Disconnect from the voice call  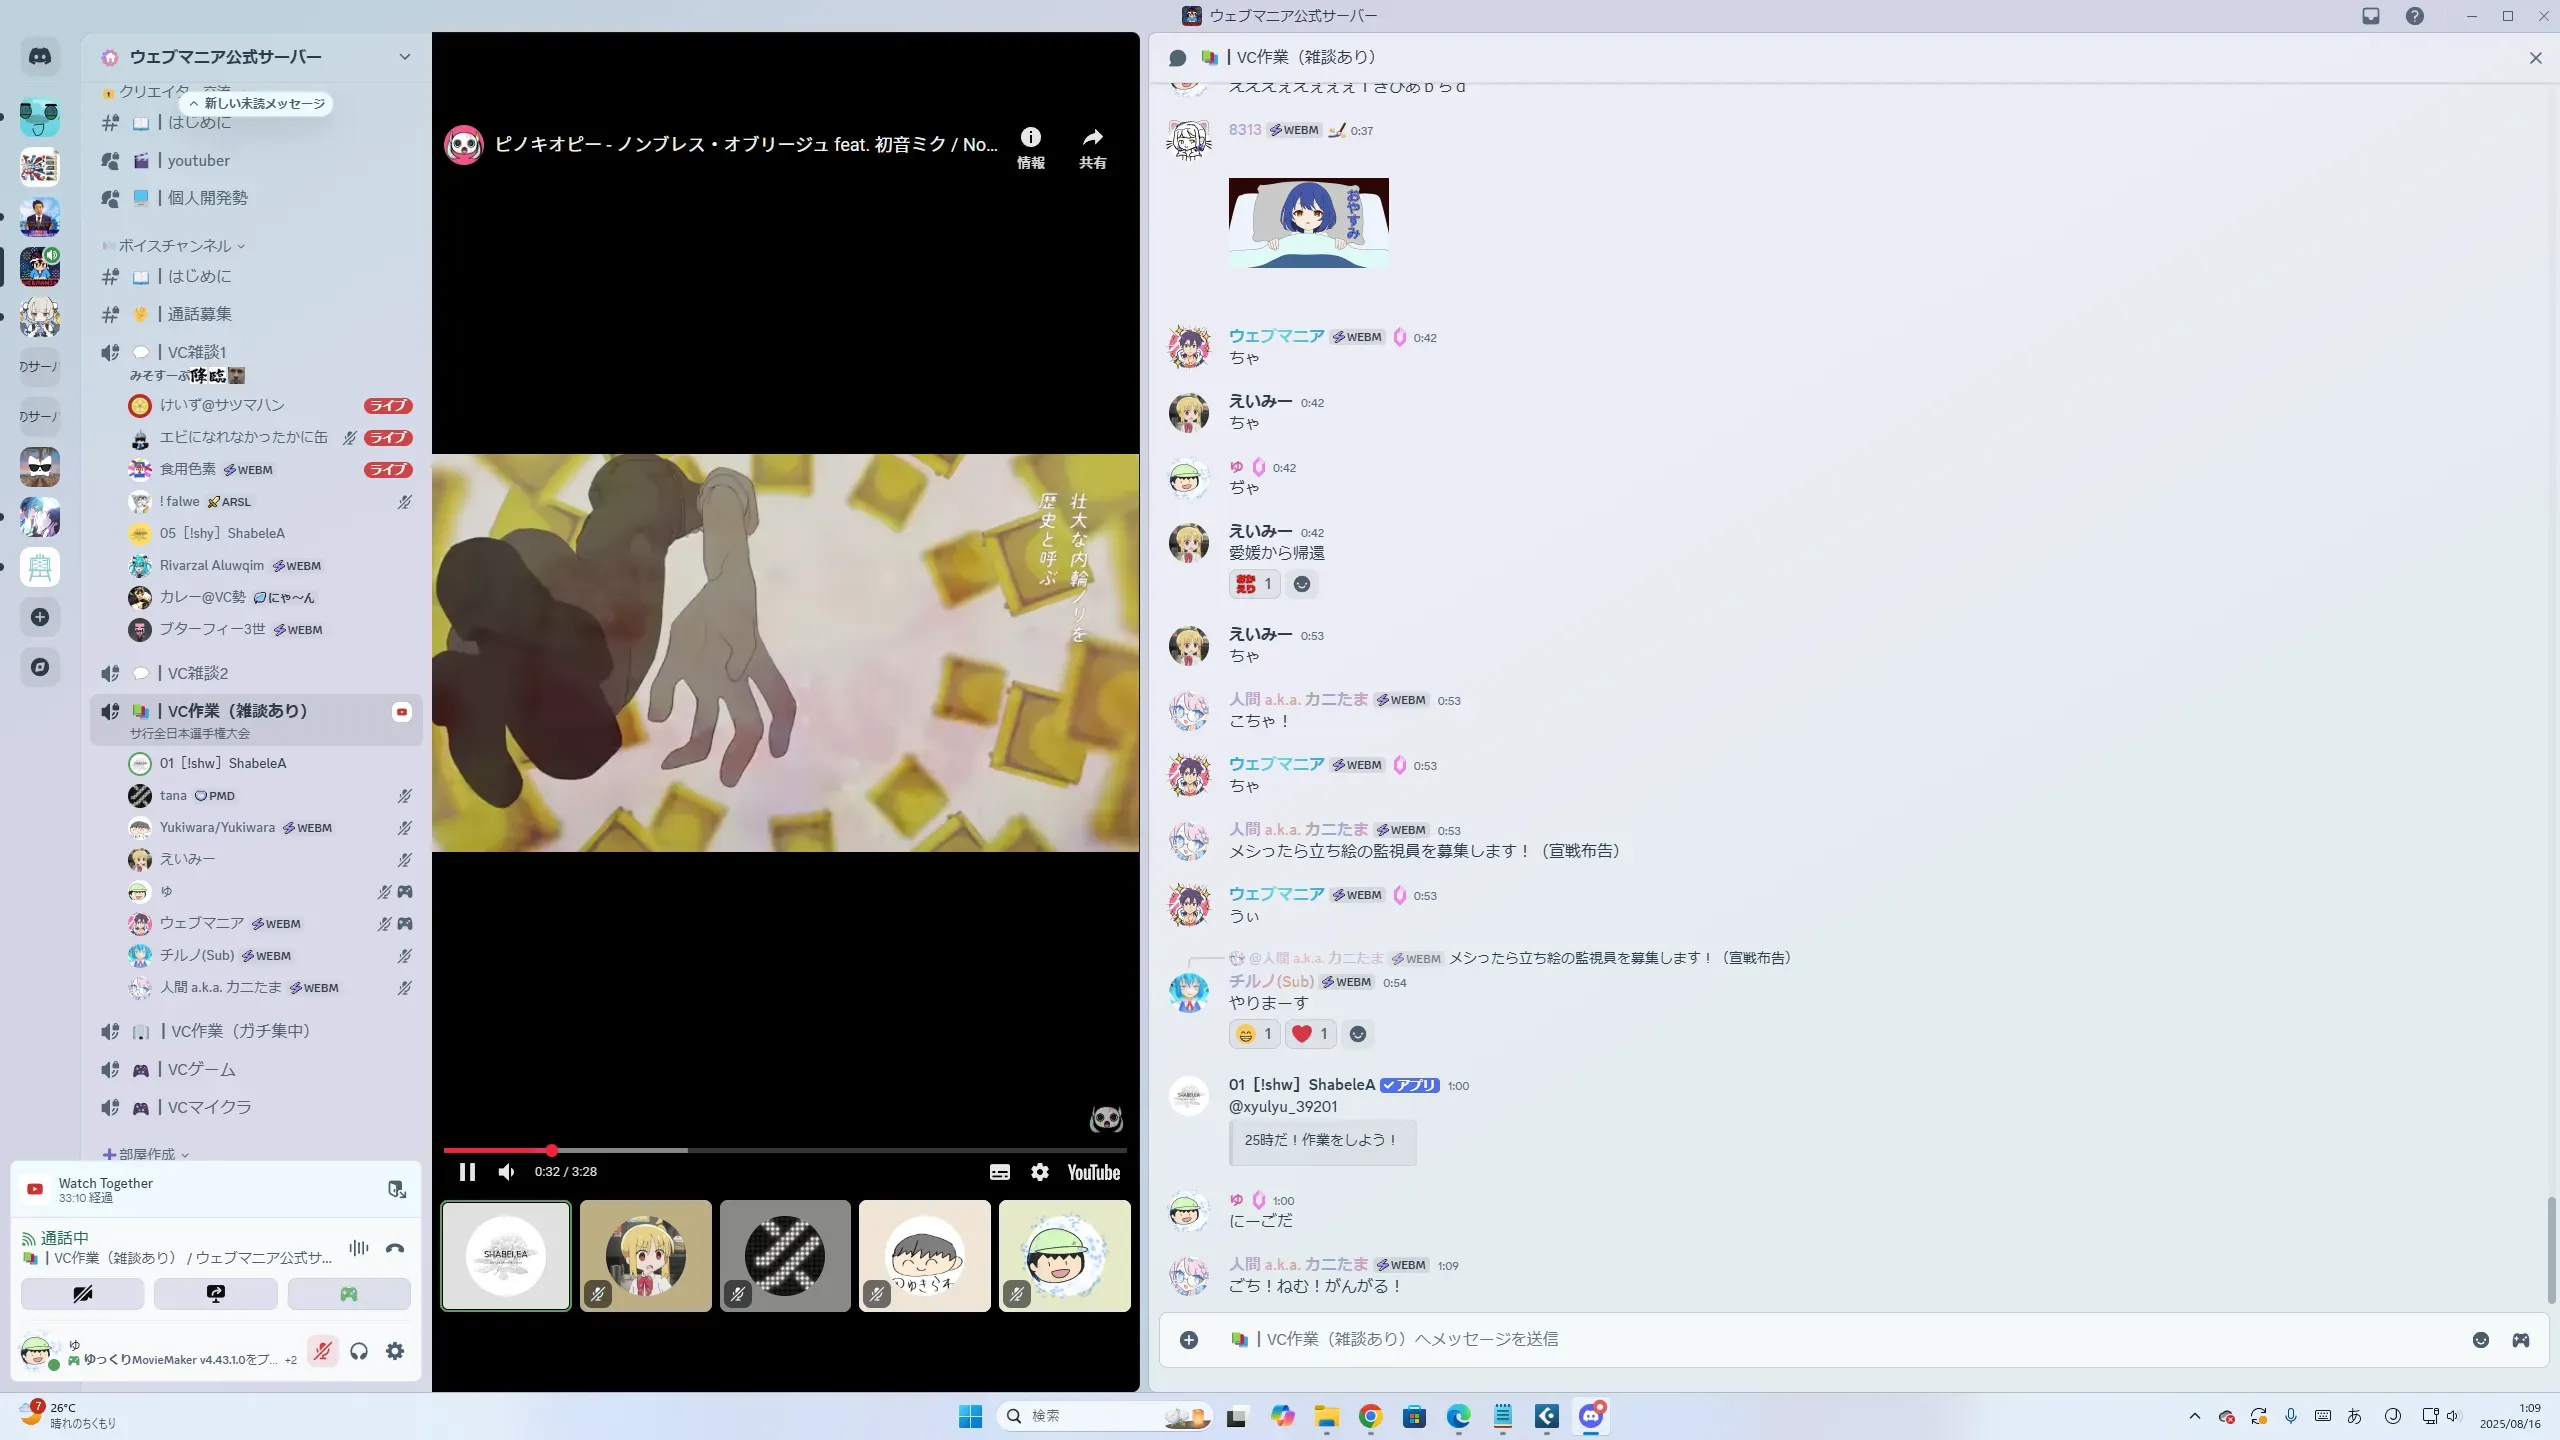click(395, 1248)
